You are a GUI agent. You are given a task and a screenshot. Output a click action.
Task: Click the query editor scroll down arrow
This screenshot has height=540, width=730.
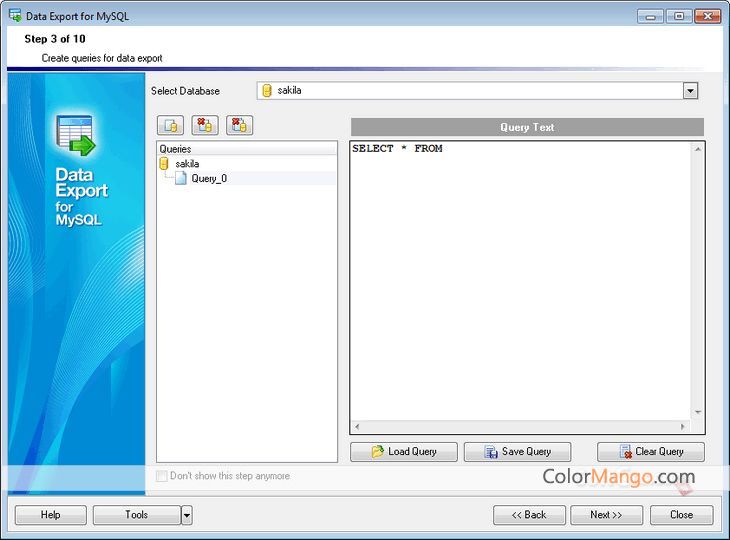pos(697,412)
